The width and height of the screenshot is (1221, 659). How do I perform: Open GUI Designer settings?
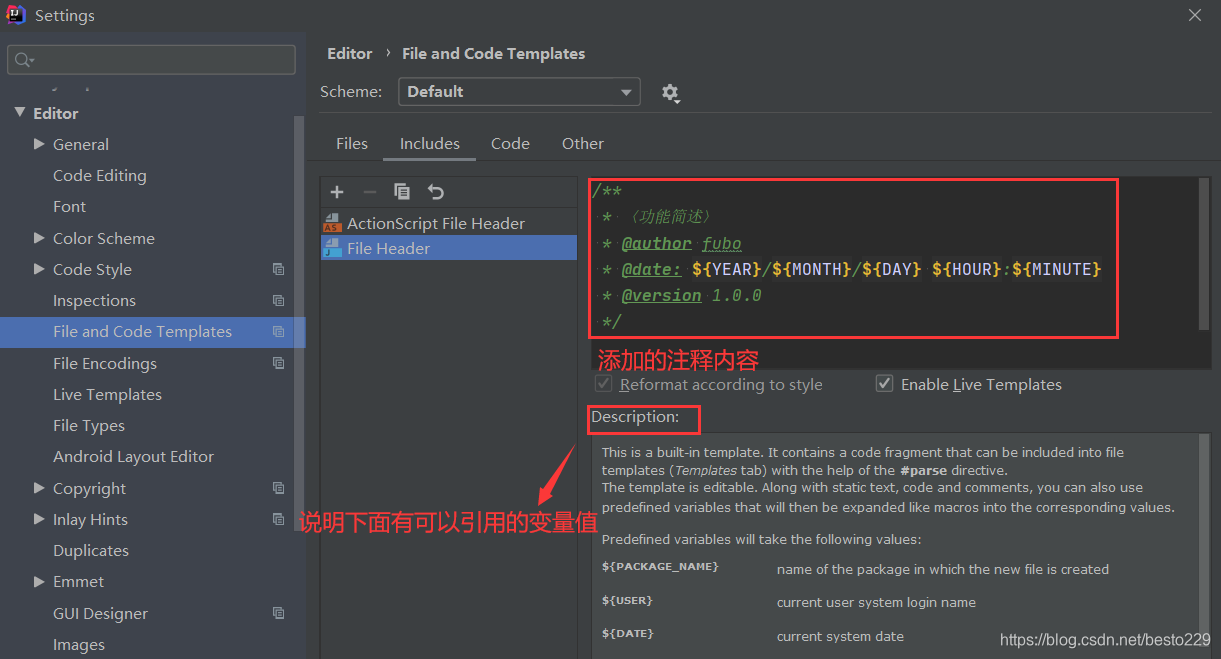click(x=100, y=613)
